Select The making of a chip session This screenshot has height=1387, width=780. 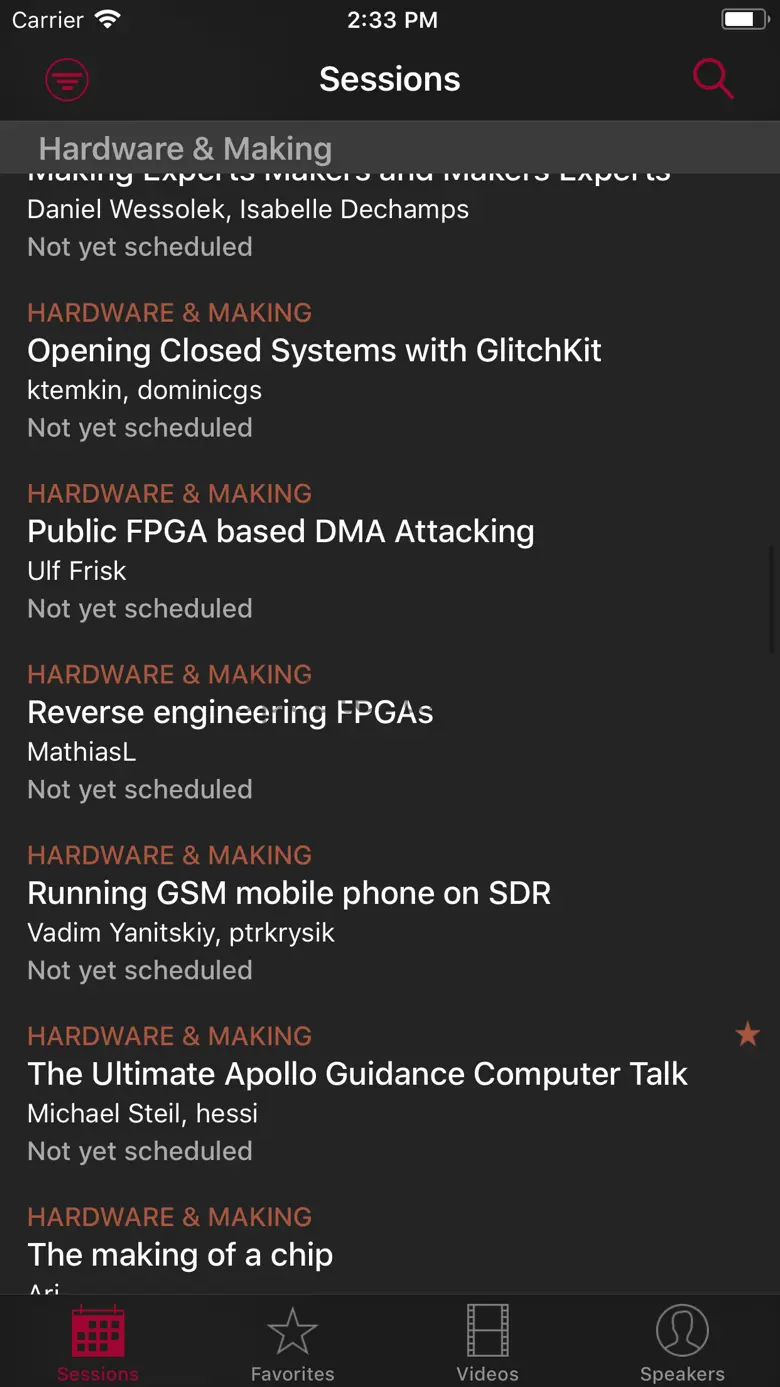pyautogui.click(x=180, y=1255)
